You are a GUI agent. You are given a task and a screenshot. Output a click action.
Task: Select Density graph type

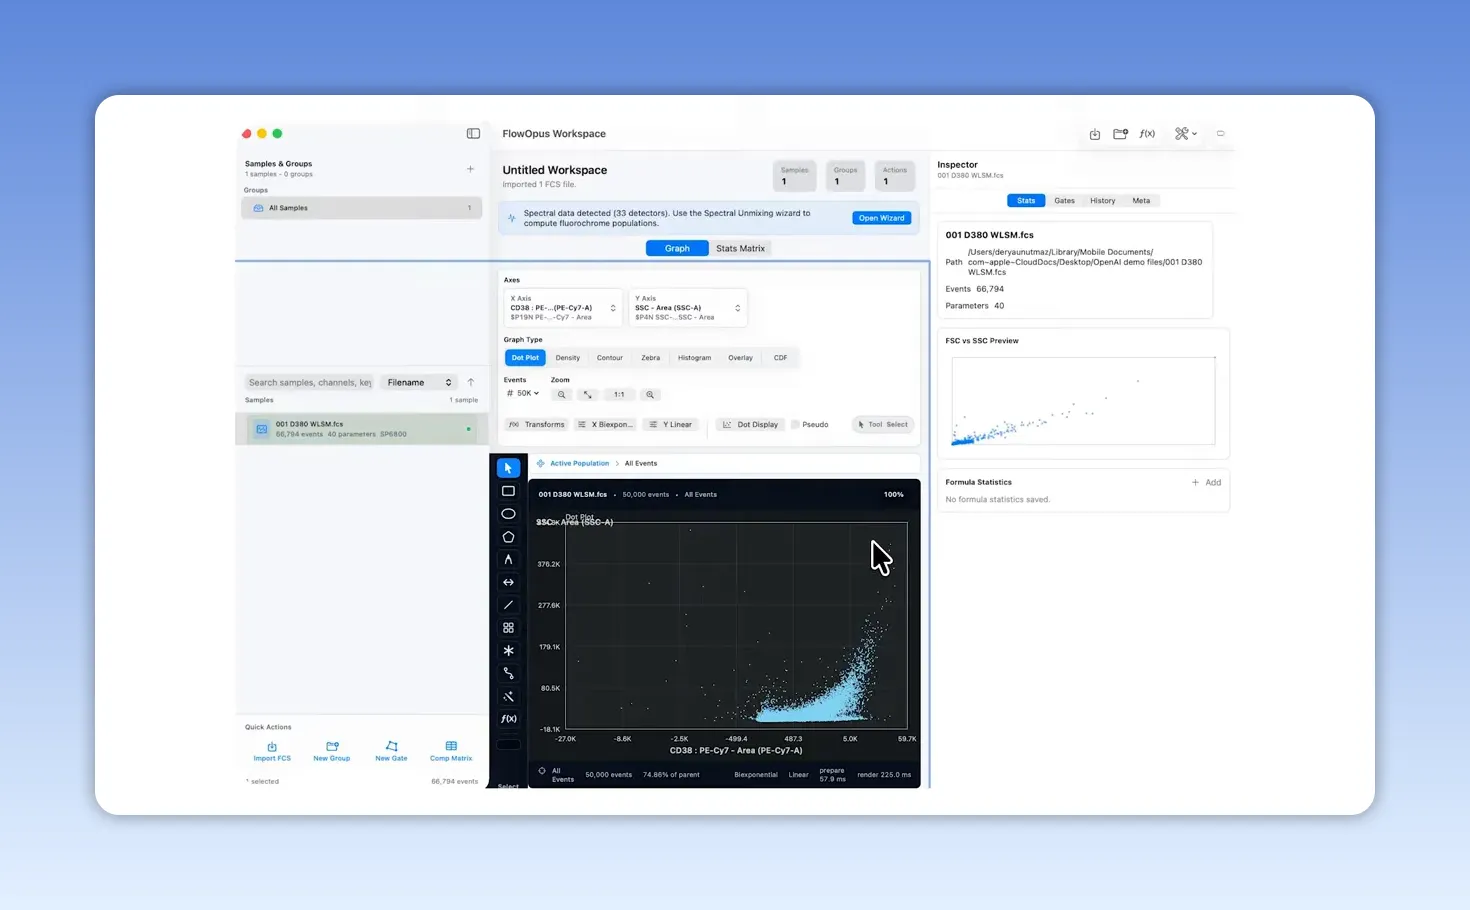(568, 358)
